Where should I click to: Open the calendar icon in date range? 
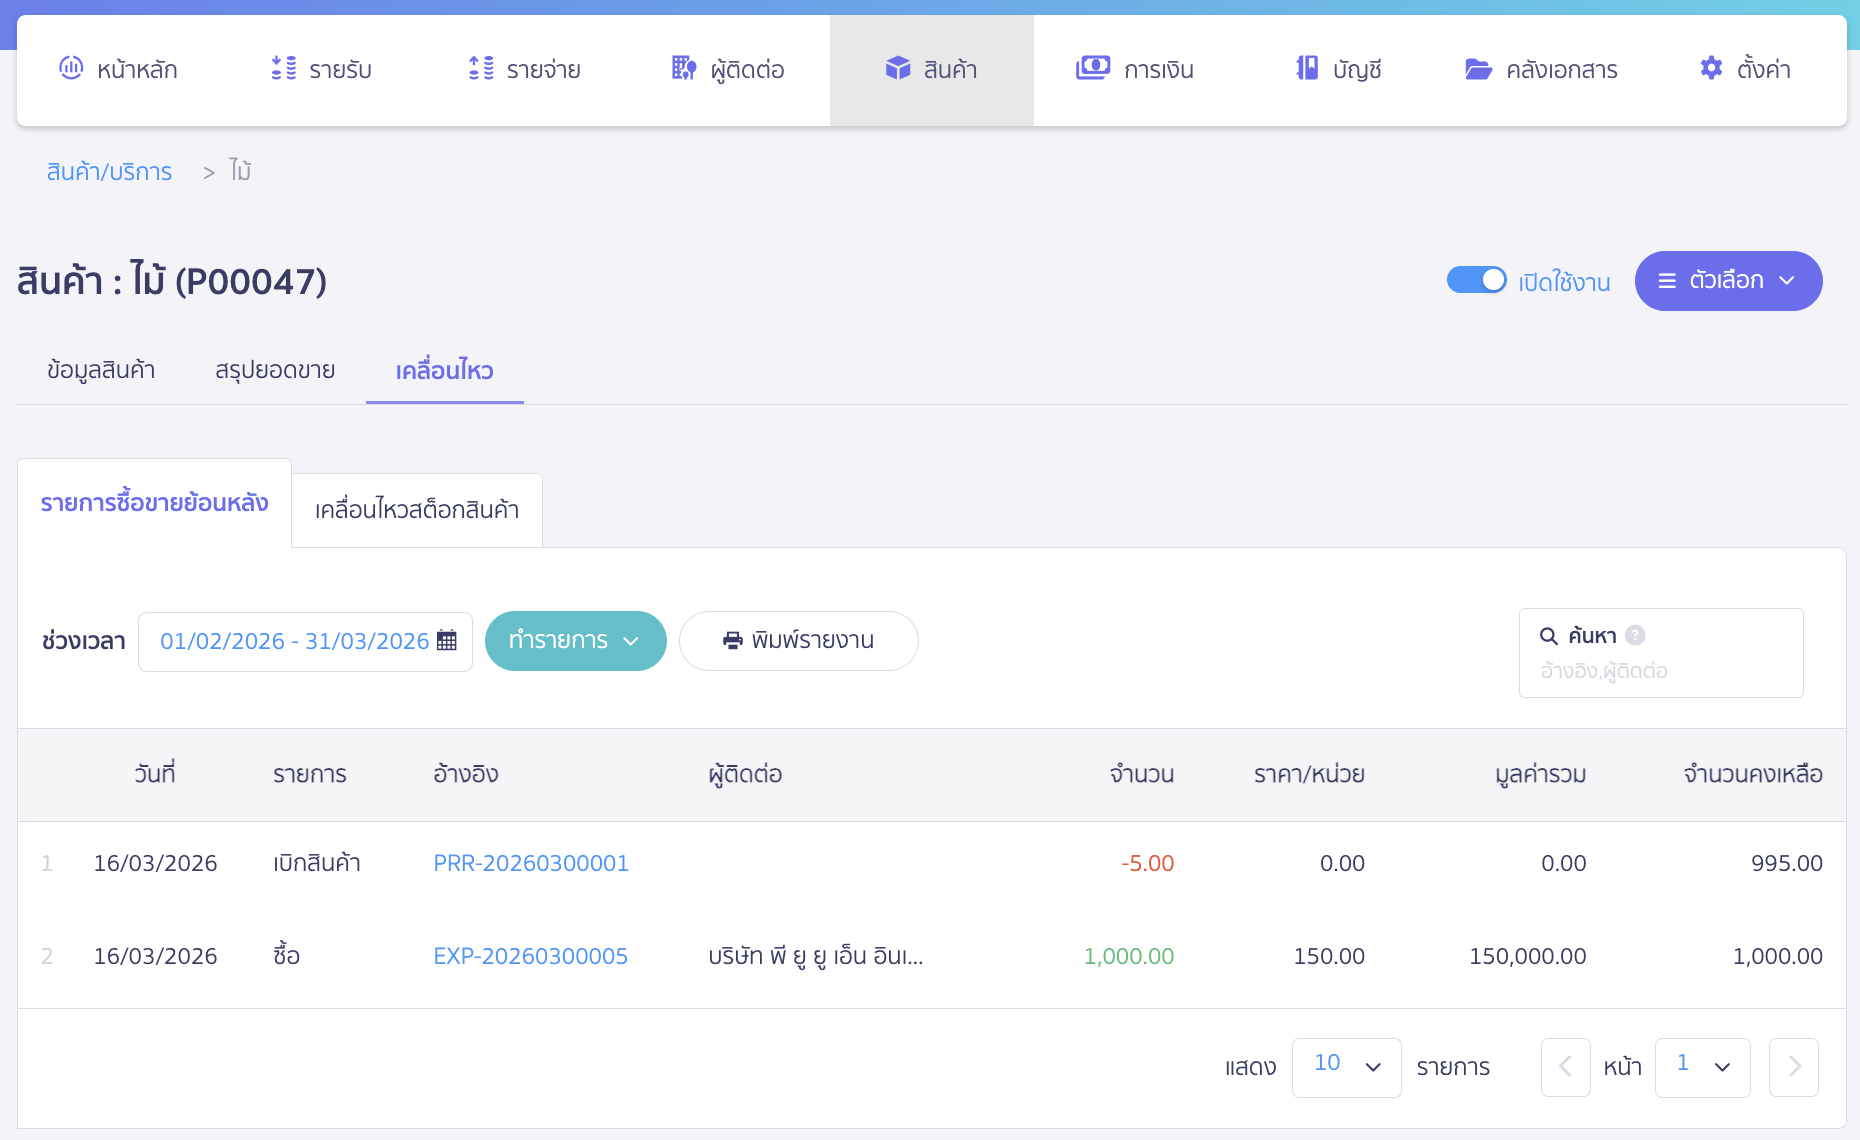pos(447,641)
